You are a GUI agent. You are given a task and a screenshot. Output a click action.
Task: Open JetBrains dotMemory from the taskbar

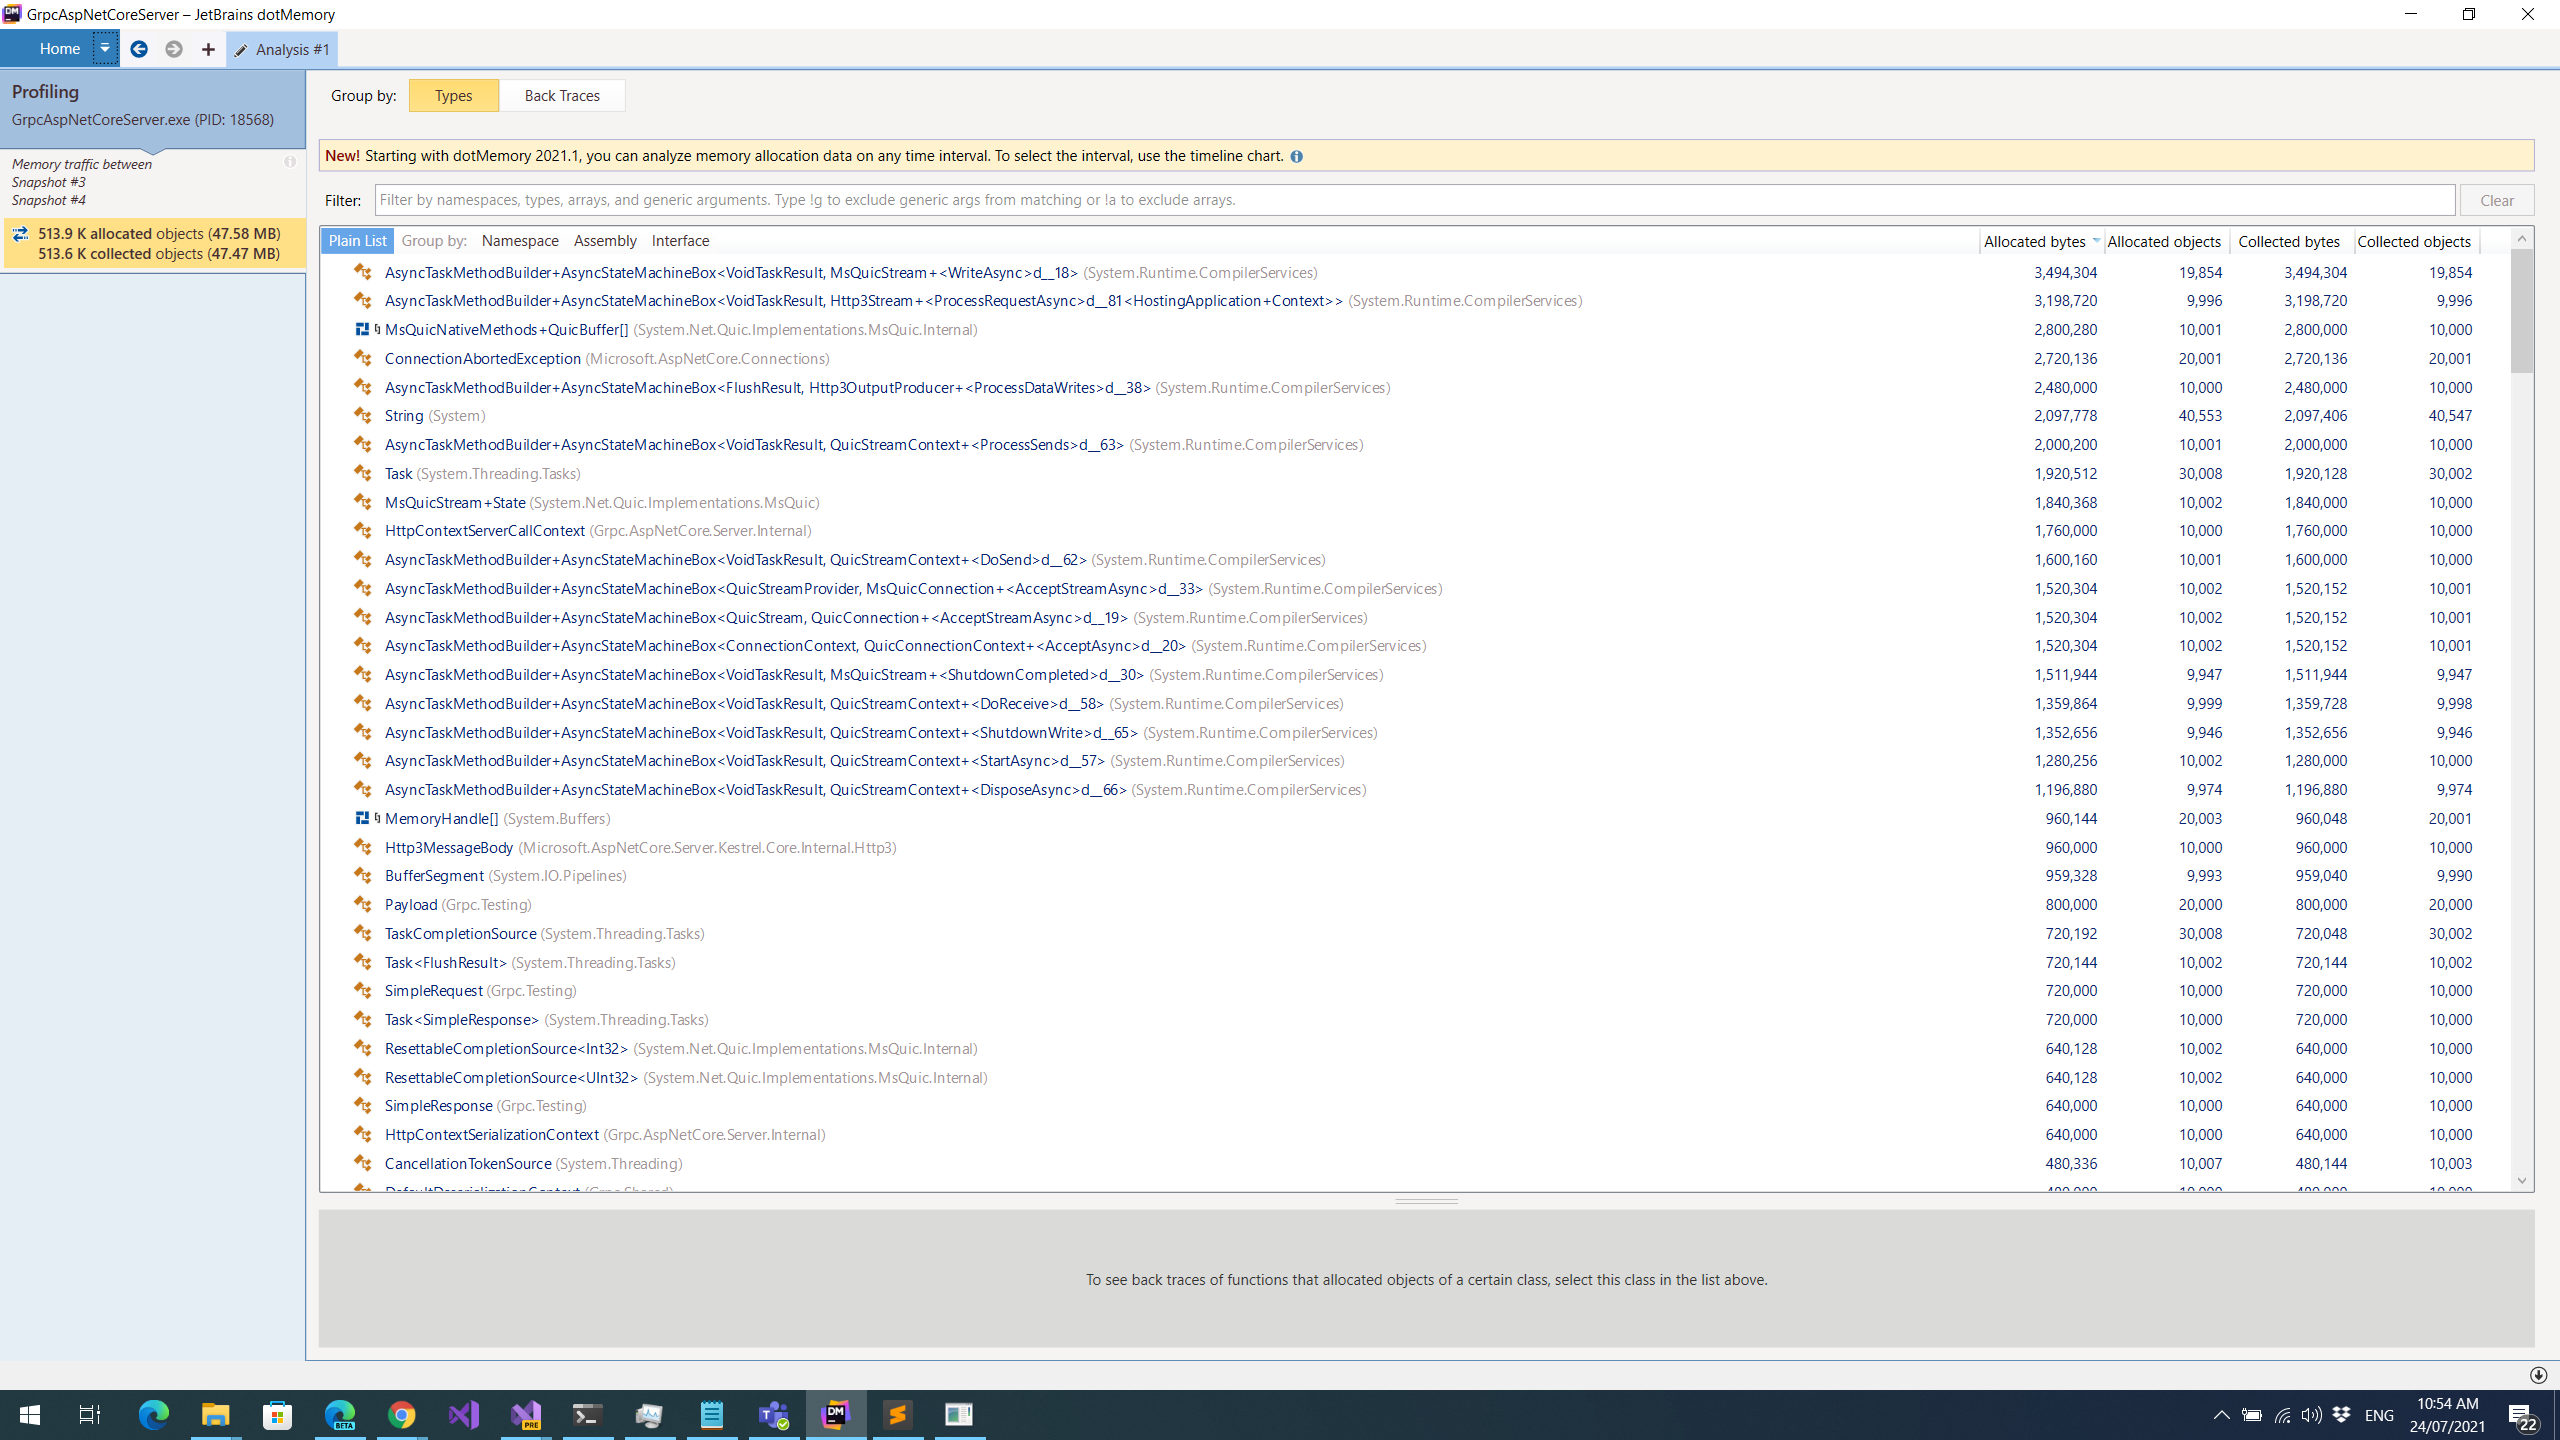(836, 1414)
